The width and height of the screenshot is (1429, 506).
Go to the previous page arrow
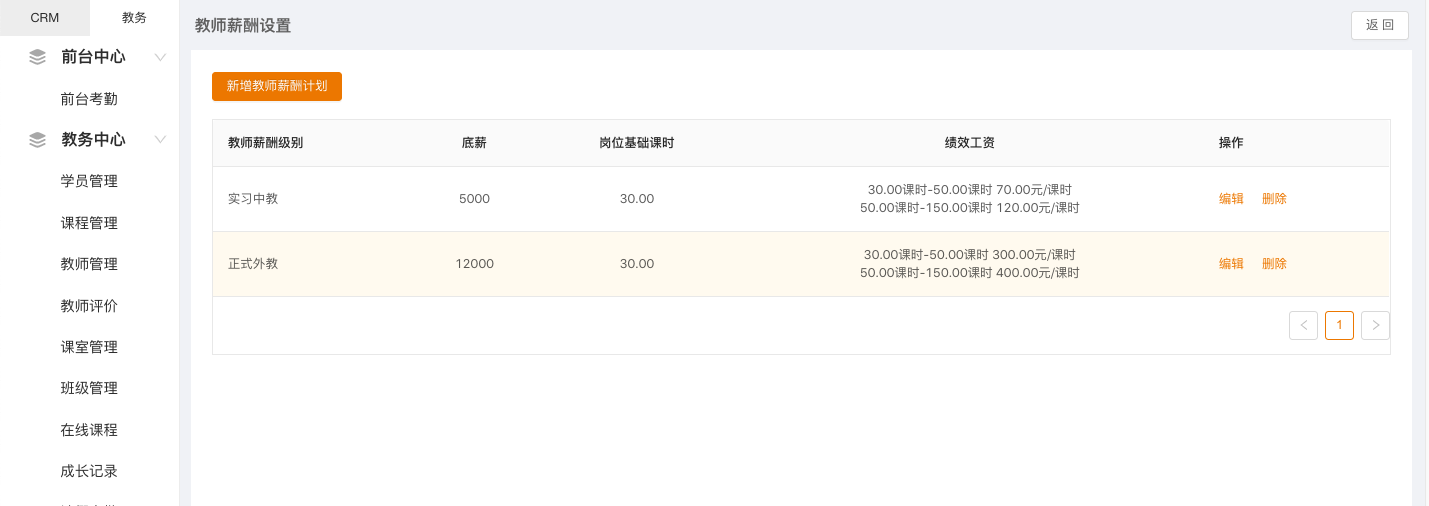point(1303,325)
